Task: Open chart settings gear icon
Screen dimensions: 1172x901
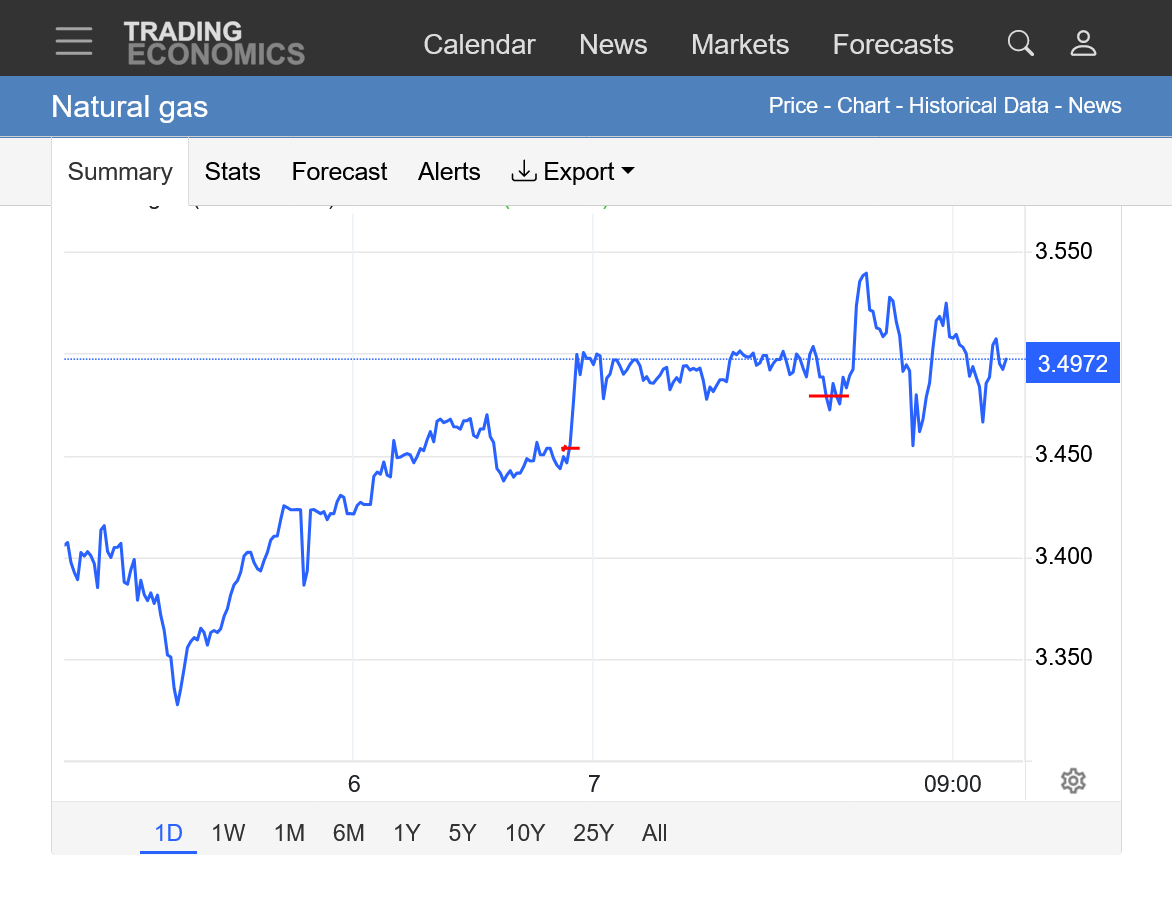Action: (x=1073, y=781)
